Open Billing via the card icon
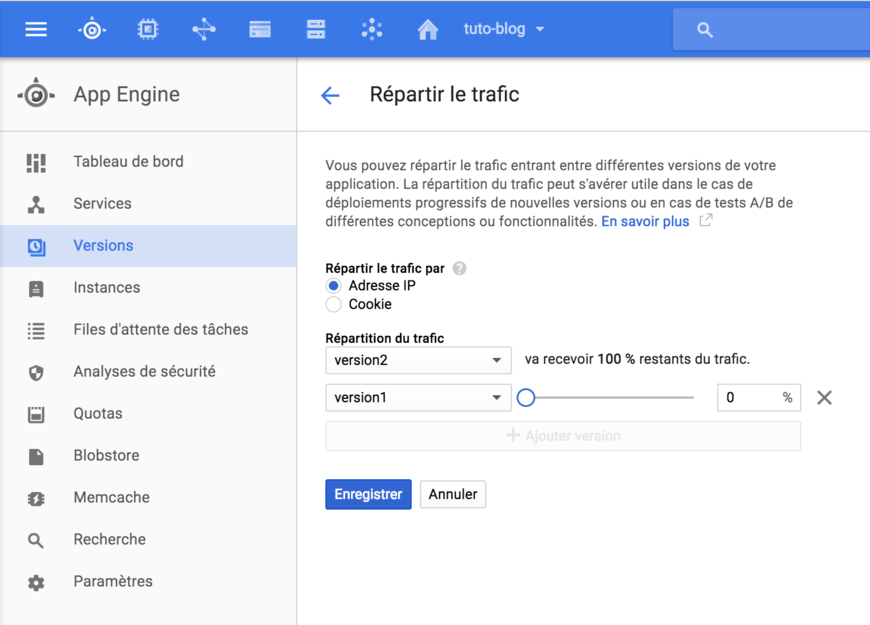This screenshot has height=625, width=870. click(260, 29)
